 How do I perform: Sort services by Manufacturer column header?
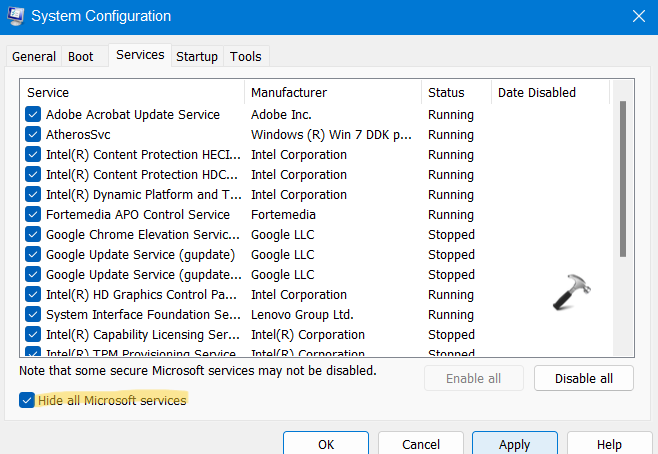[x=332, y=93]
